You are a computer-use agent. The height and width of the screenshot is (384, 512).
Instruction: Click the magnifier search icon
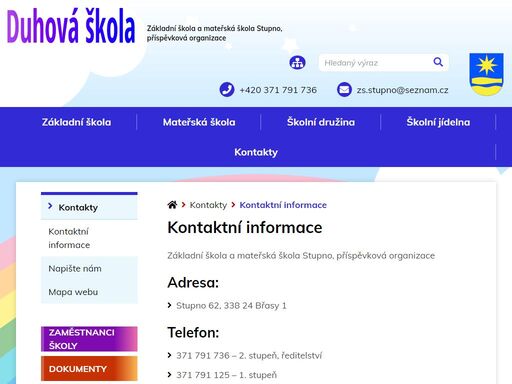coord(438,62)
